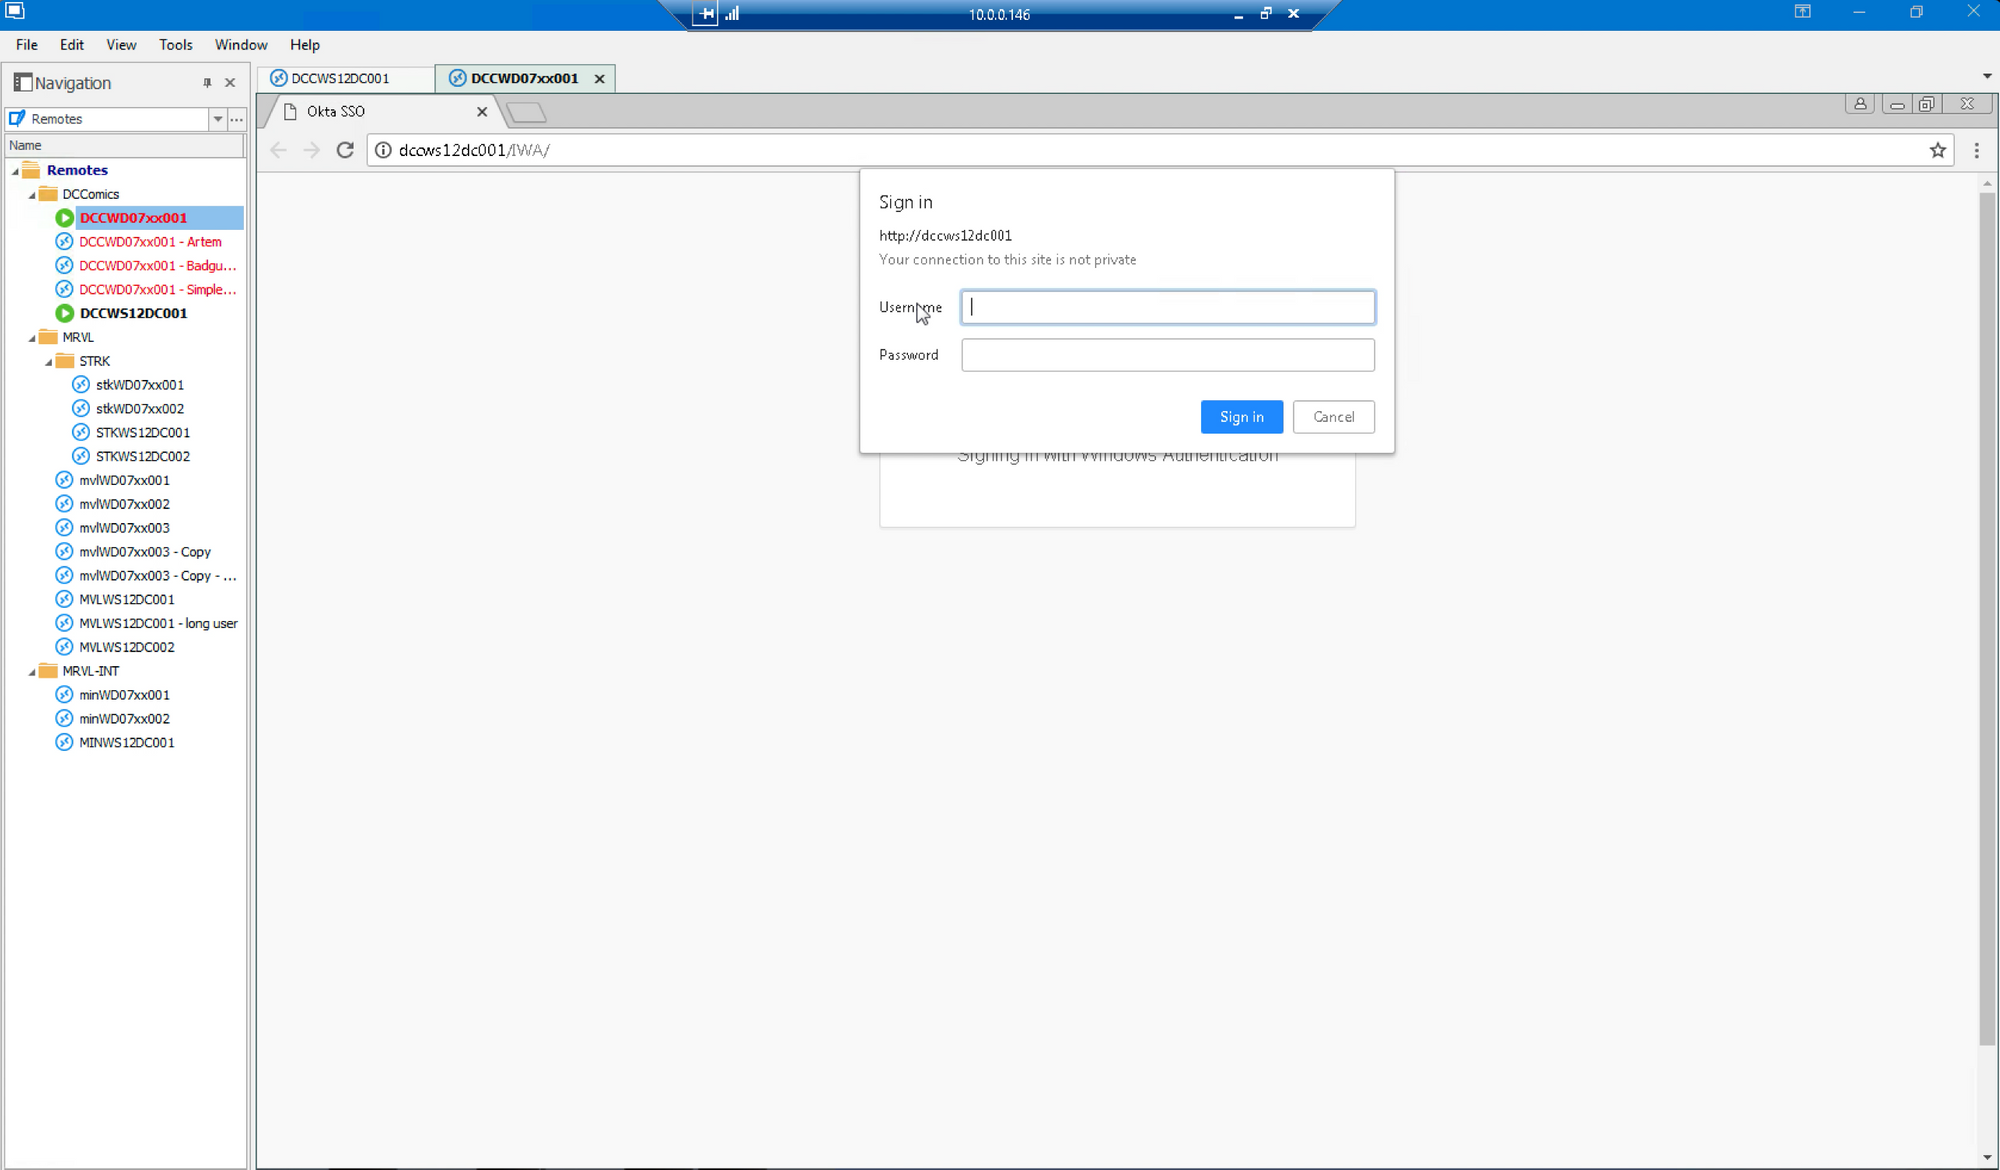Focus the Password input field
This screenshot has width=2000, height=1170.
point(1168,355)
